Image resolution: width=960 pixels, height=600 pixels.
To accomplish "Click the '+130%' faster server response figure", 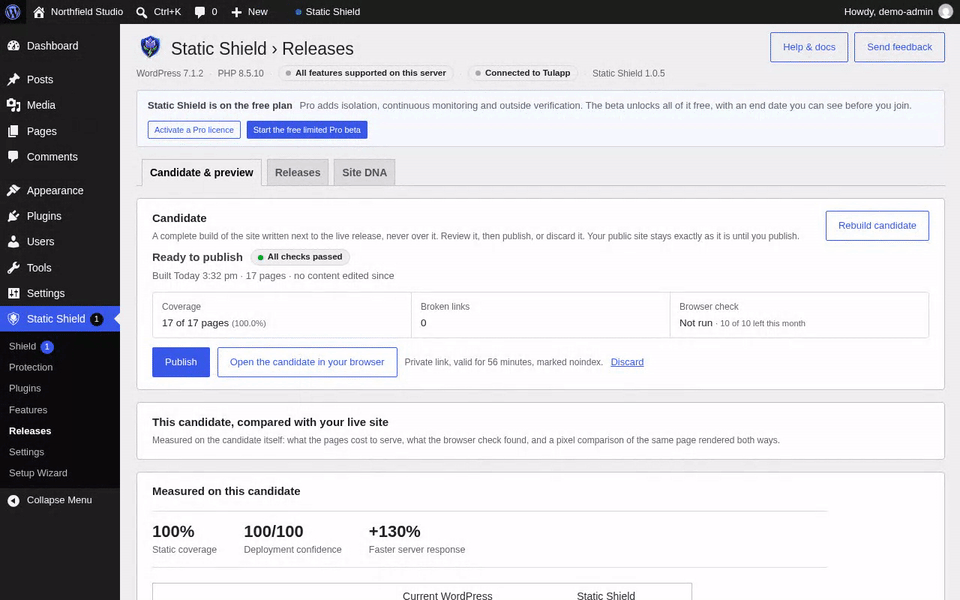I will (394, 531).
